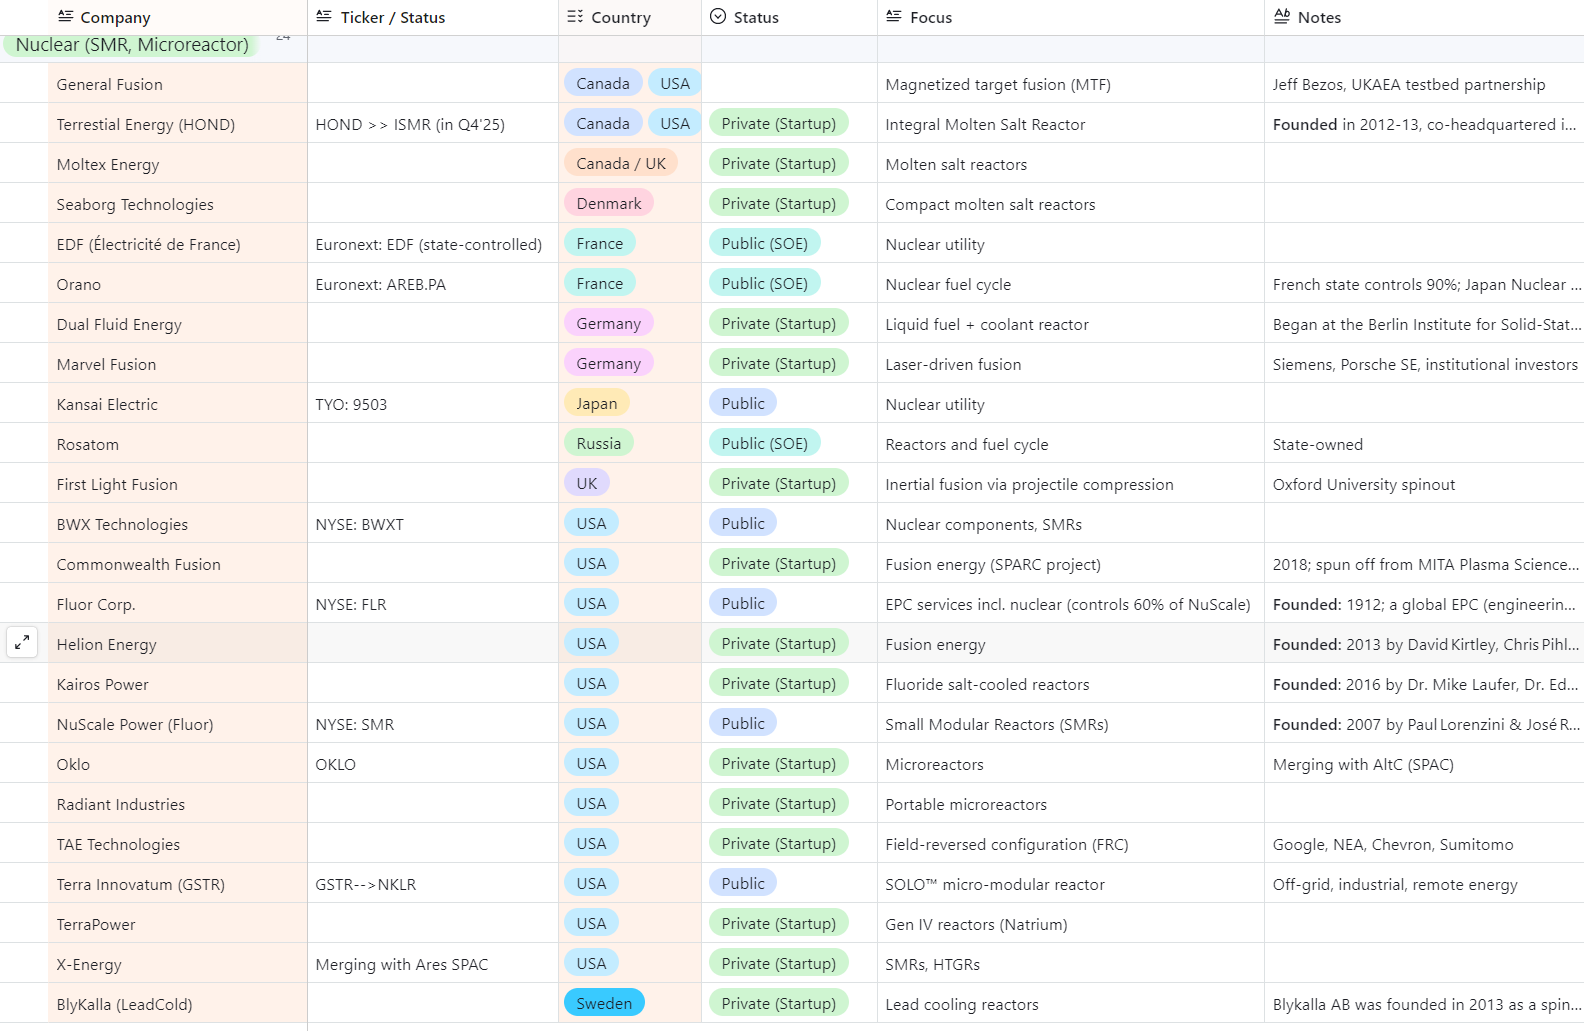Click Public status for BWX Technologies
Viewport: 1584px width, 1031px height.
(743, 523)
